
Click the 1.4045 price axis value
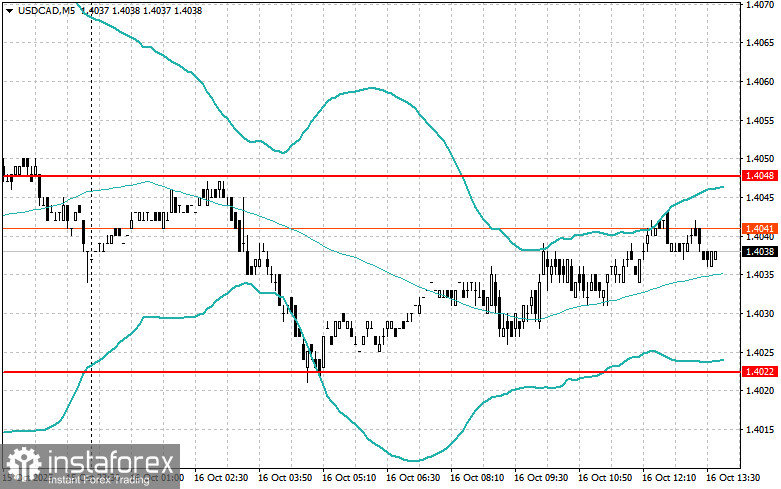click(760, 198)
